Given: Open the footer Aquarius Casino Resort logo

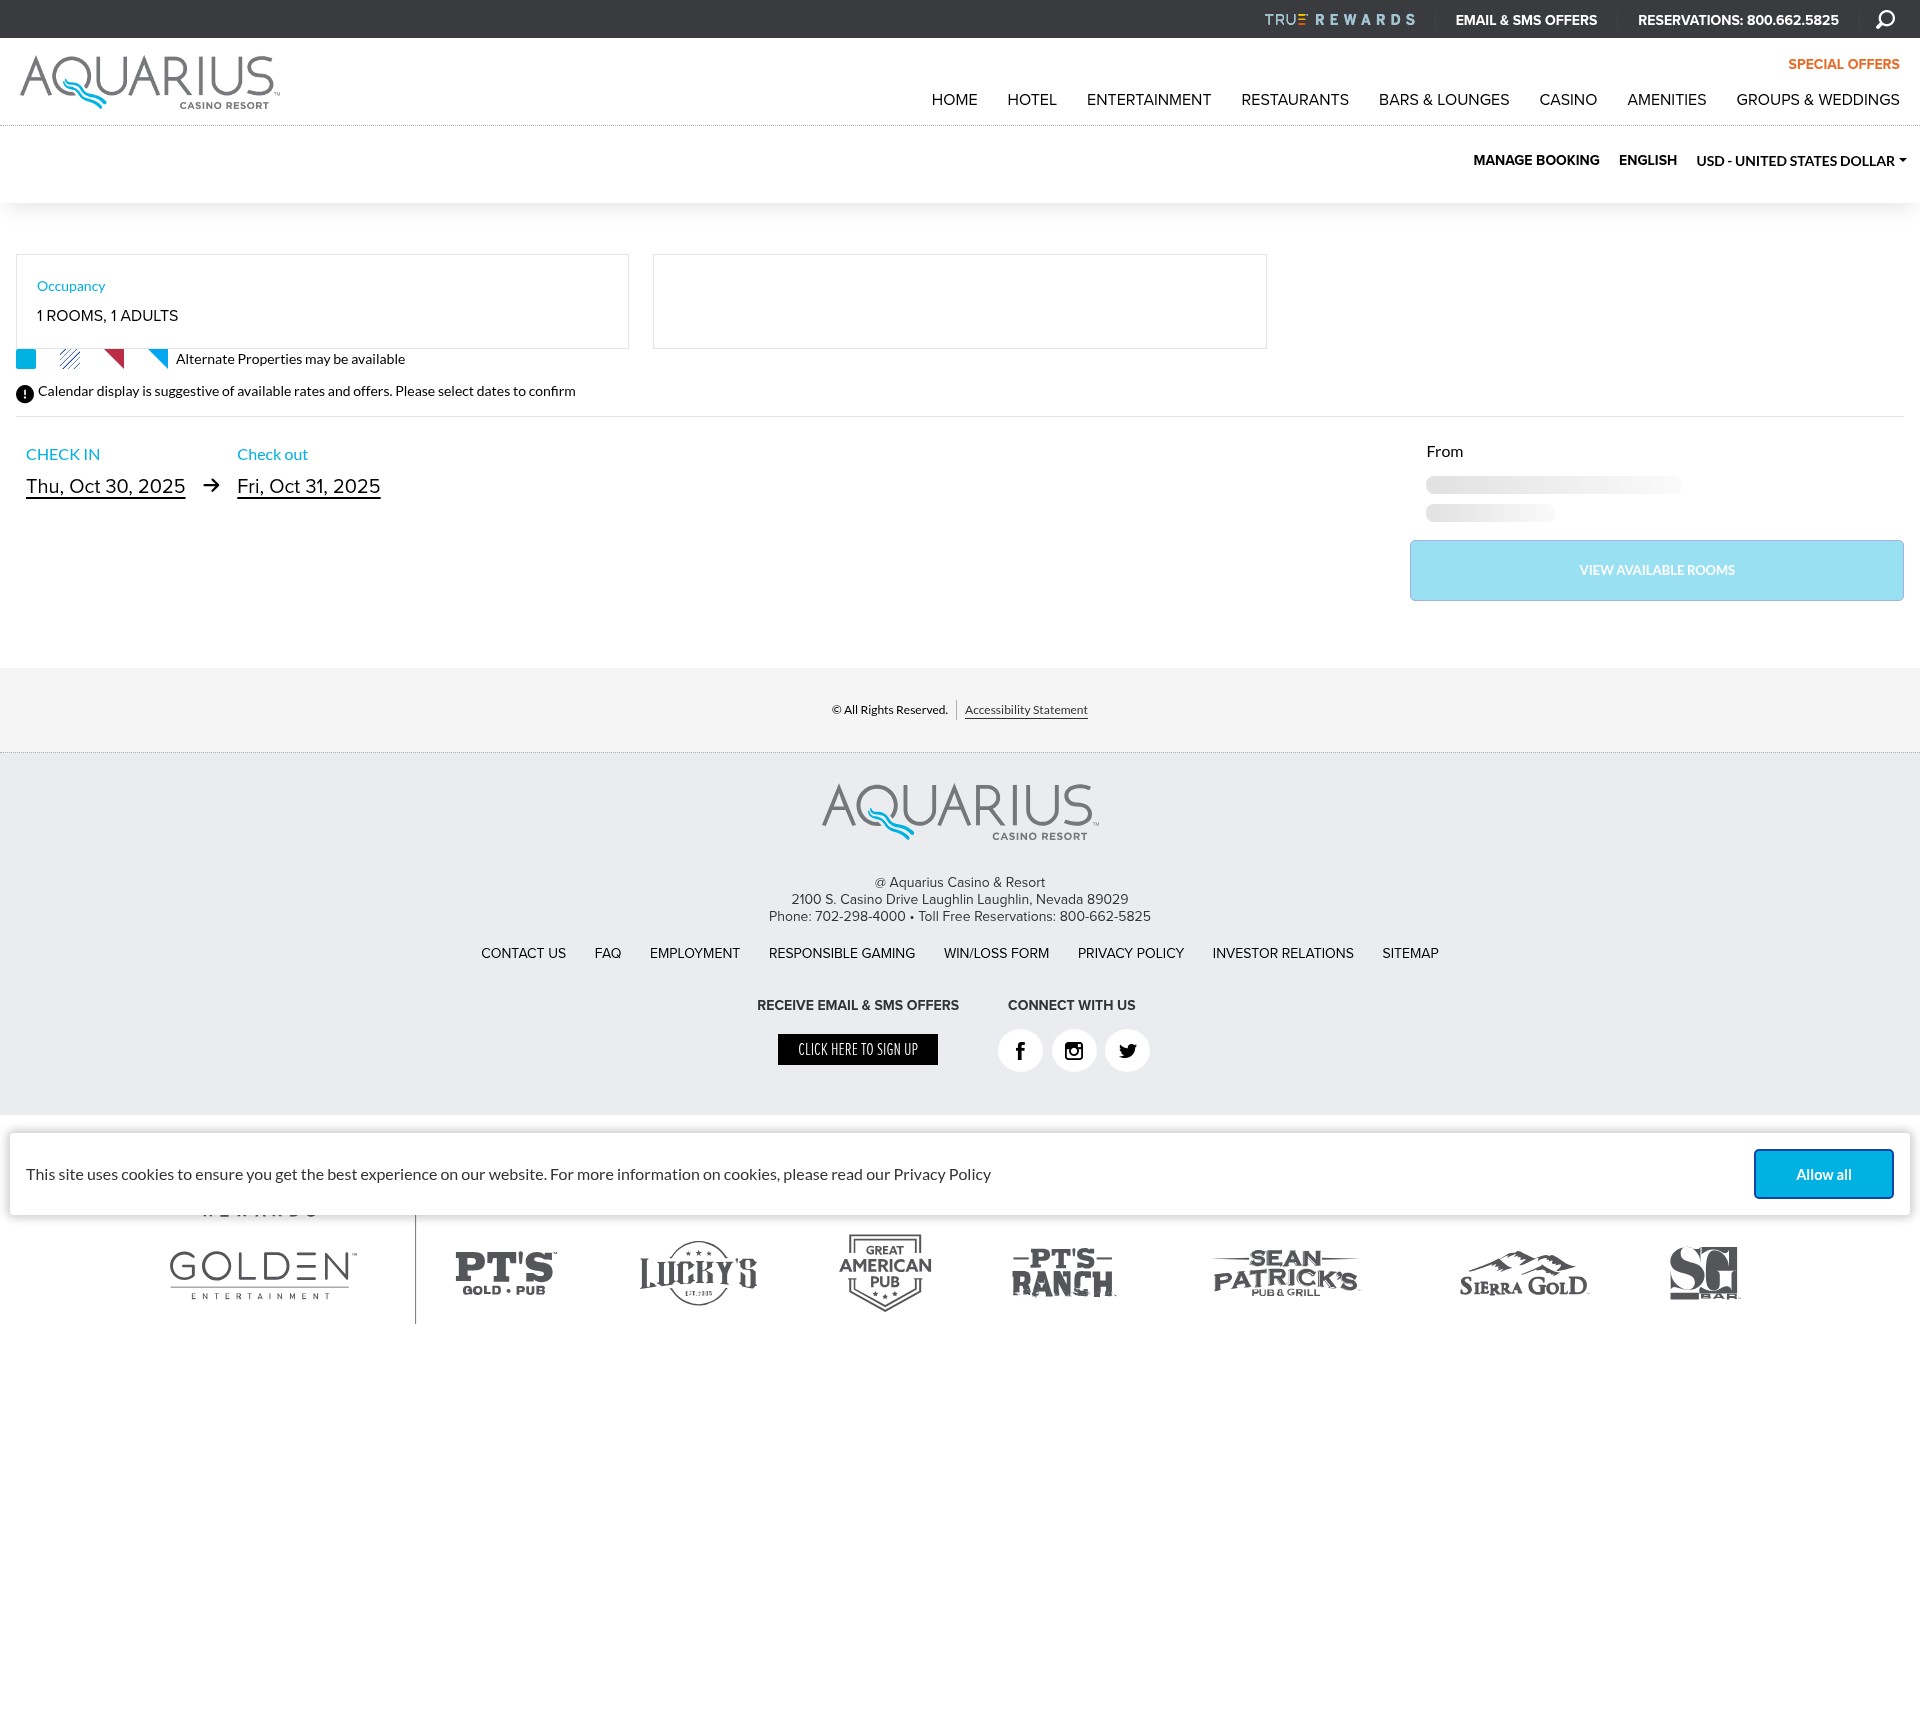Looking at the screenshot, I should (x=960, y=812).
